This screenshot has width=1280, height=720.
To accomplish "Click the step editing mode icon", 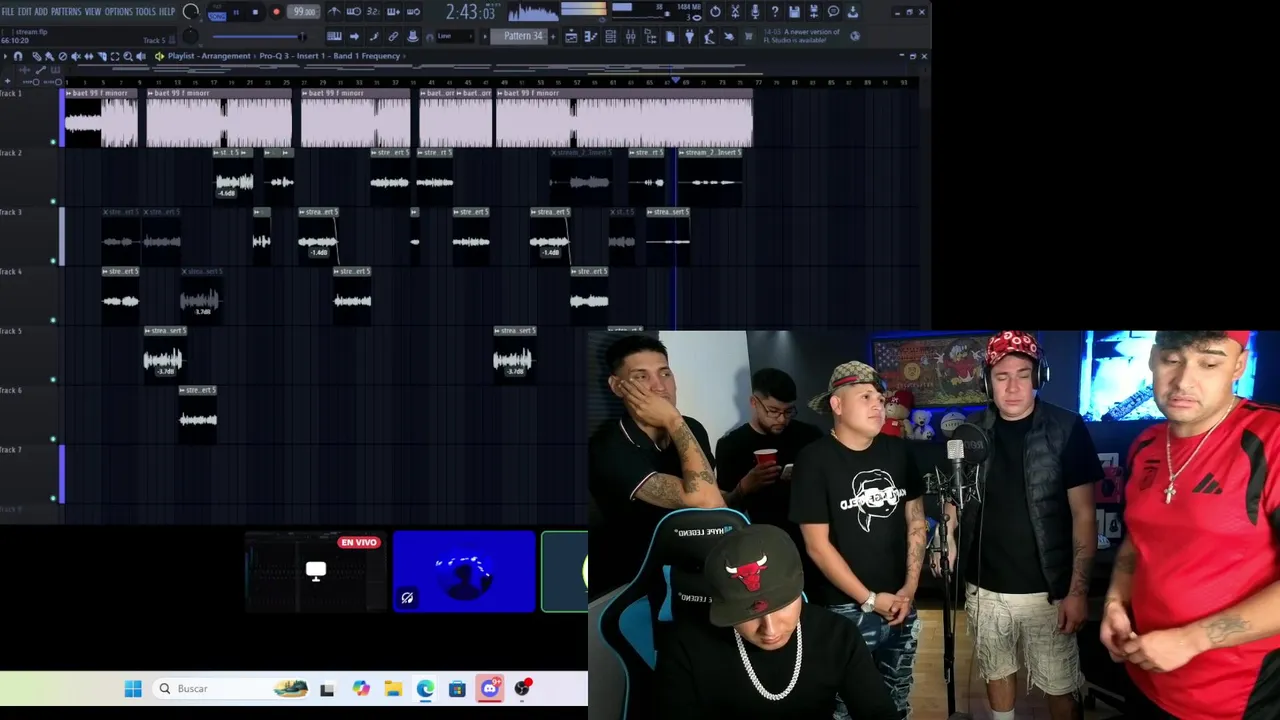I will 374,37.
